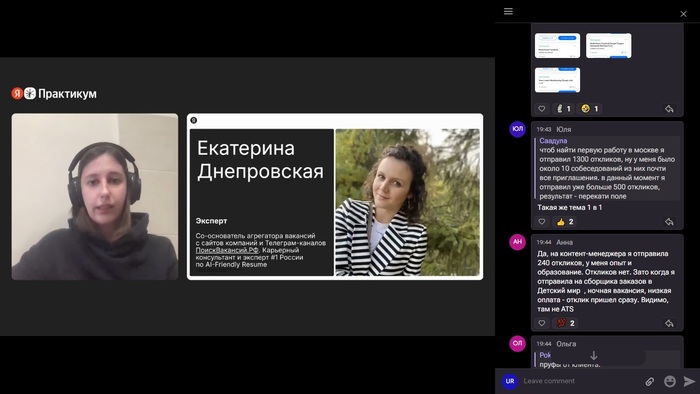This screenshot has width=700, height=394.
Task: Open second attached image thumbnail
Action: click(608, 46)
